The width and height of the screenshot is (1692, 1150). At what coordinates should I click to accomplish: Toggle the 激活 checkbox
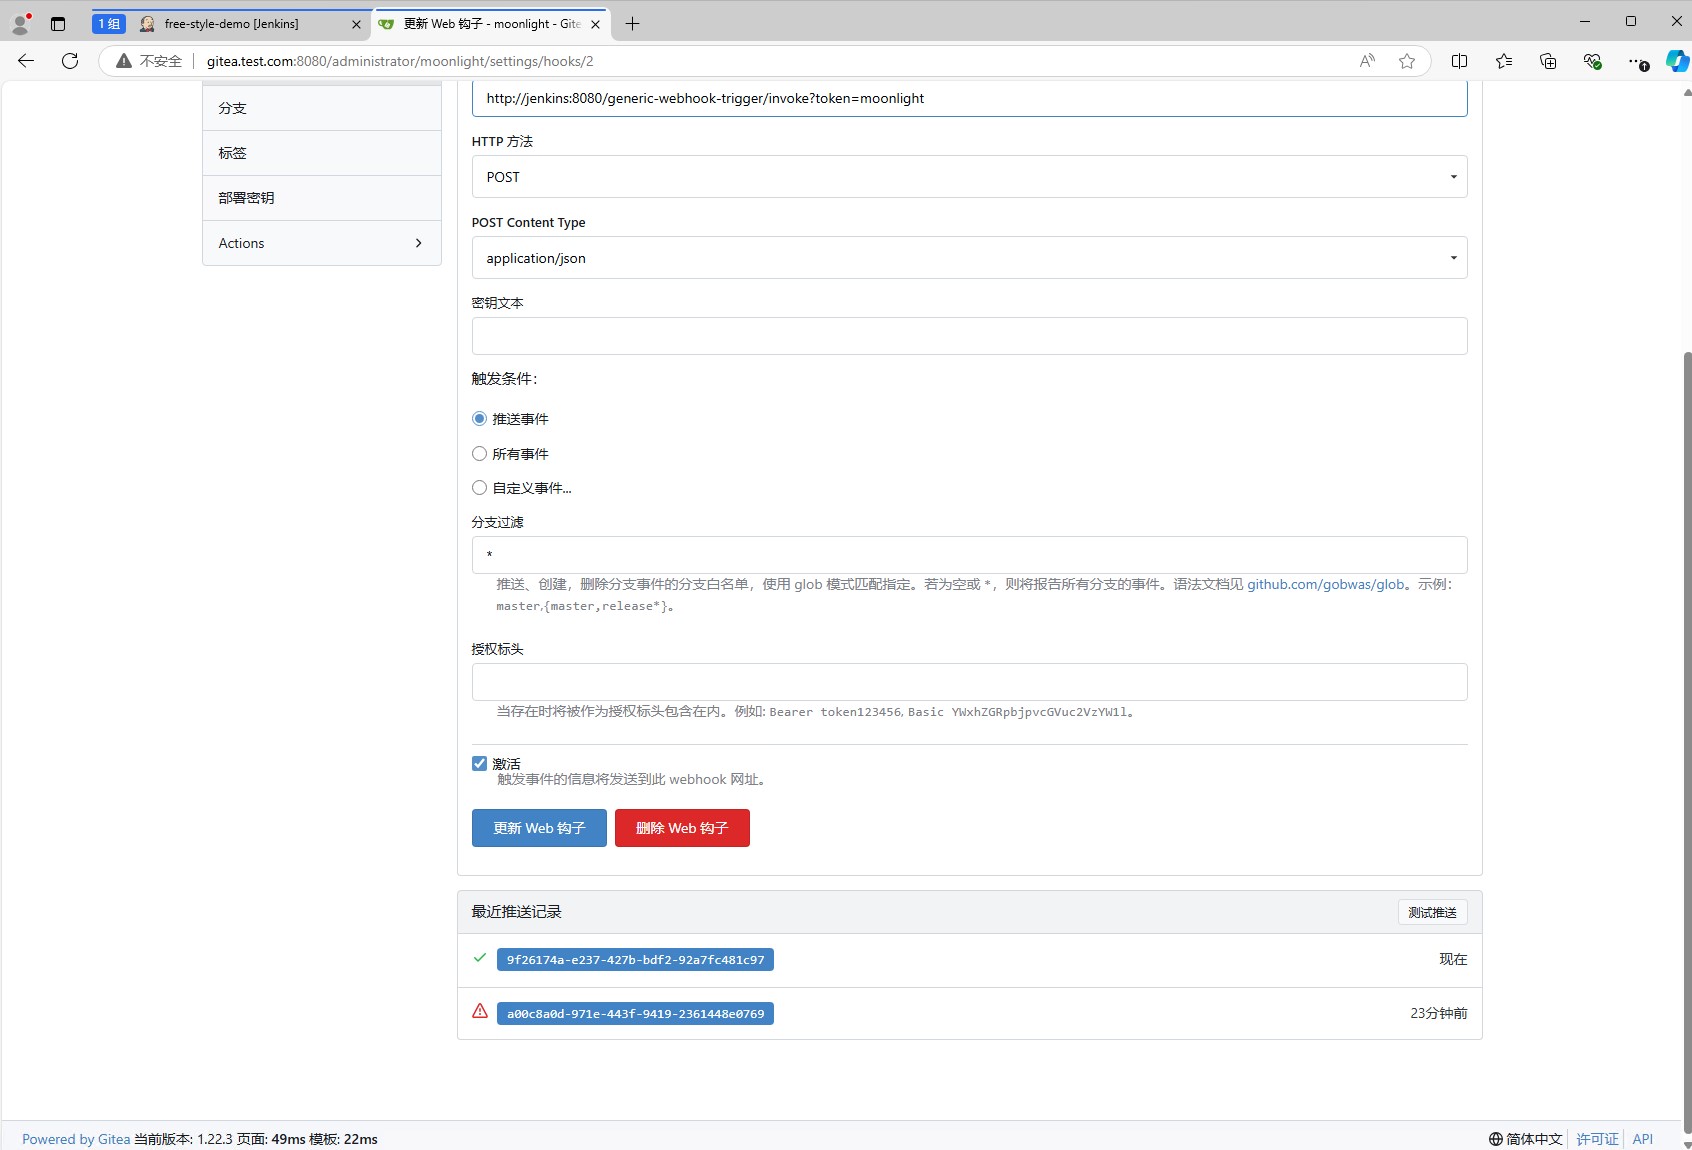coord(480,764)
